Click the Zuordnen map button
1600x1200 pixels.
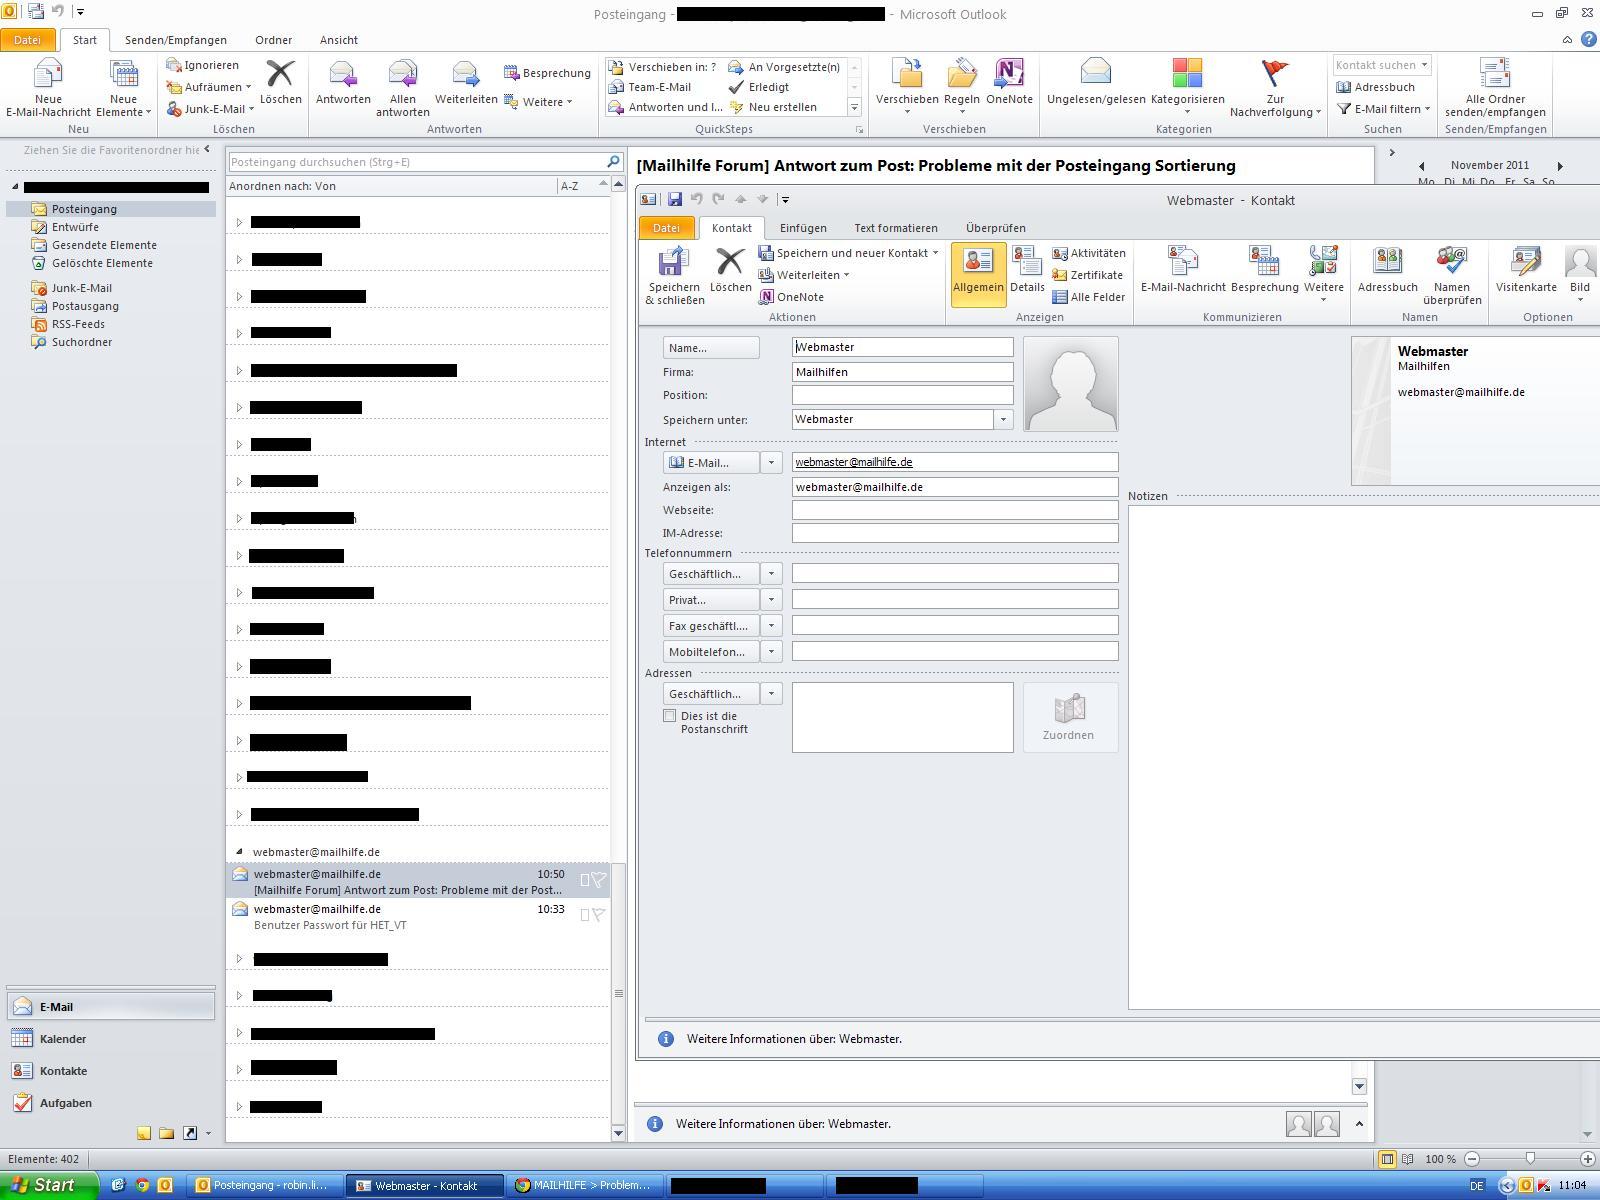click(x=1069, y=717)
